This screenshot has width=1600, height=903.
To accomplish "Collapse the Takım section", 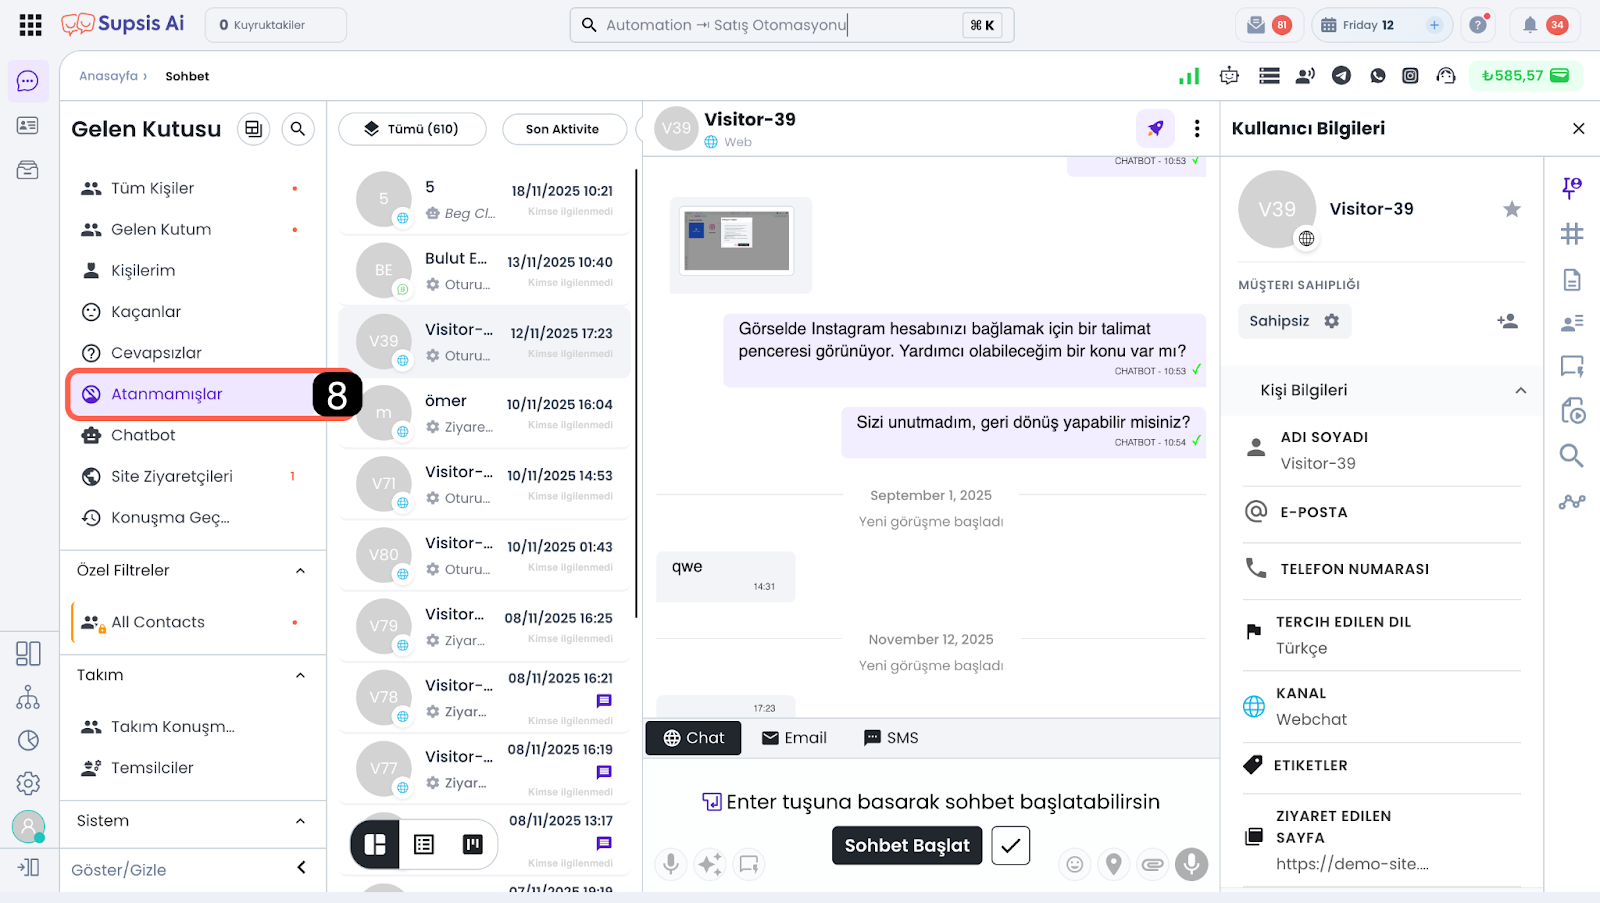I will (300, 676).
